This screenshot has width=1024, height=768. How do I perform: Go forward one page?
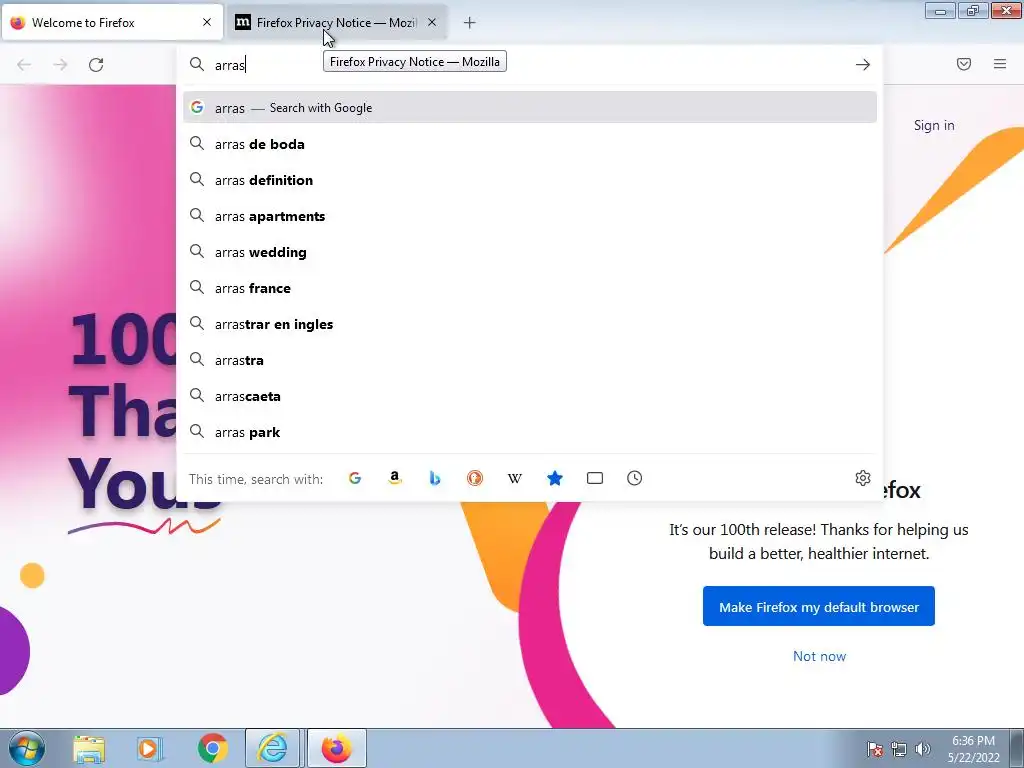[60, 65]
